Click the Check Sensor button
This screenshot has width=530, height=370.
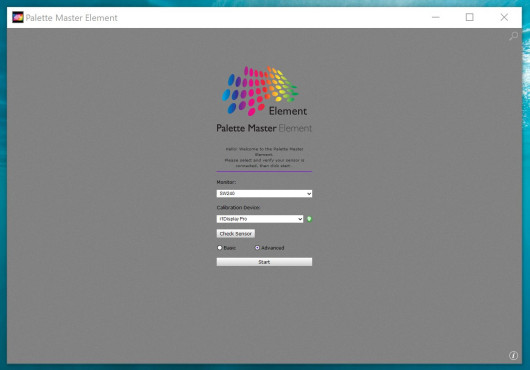pyautogui.click(x=236, y=233)
